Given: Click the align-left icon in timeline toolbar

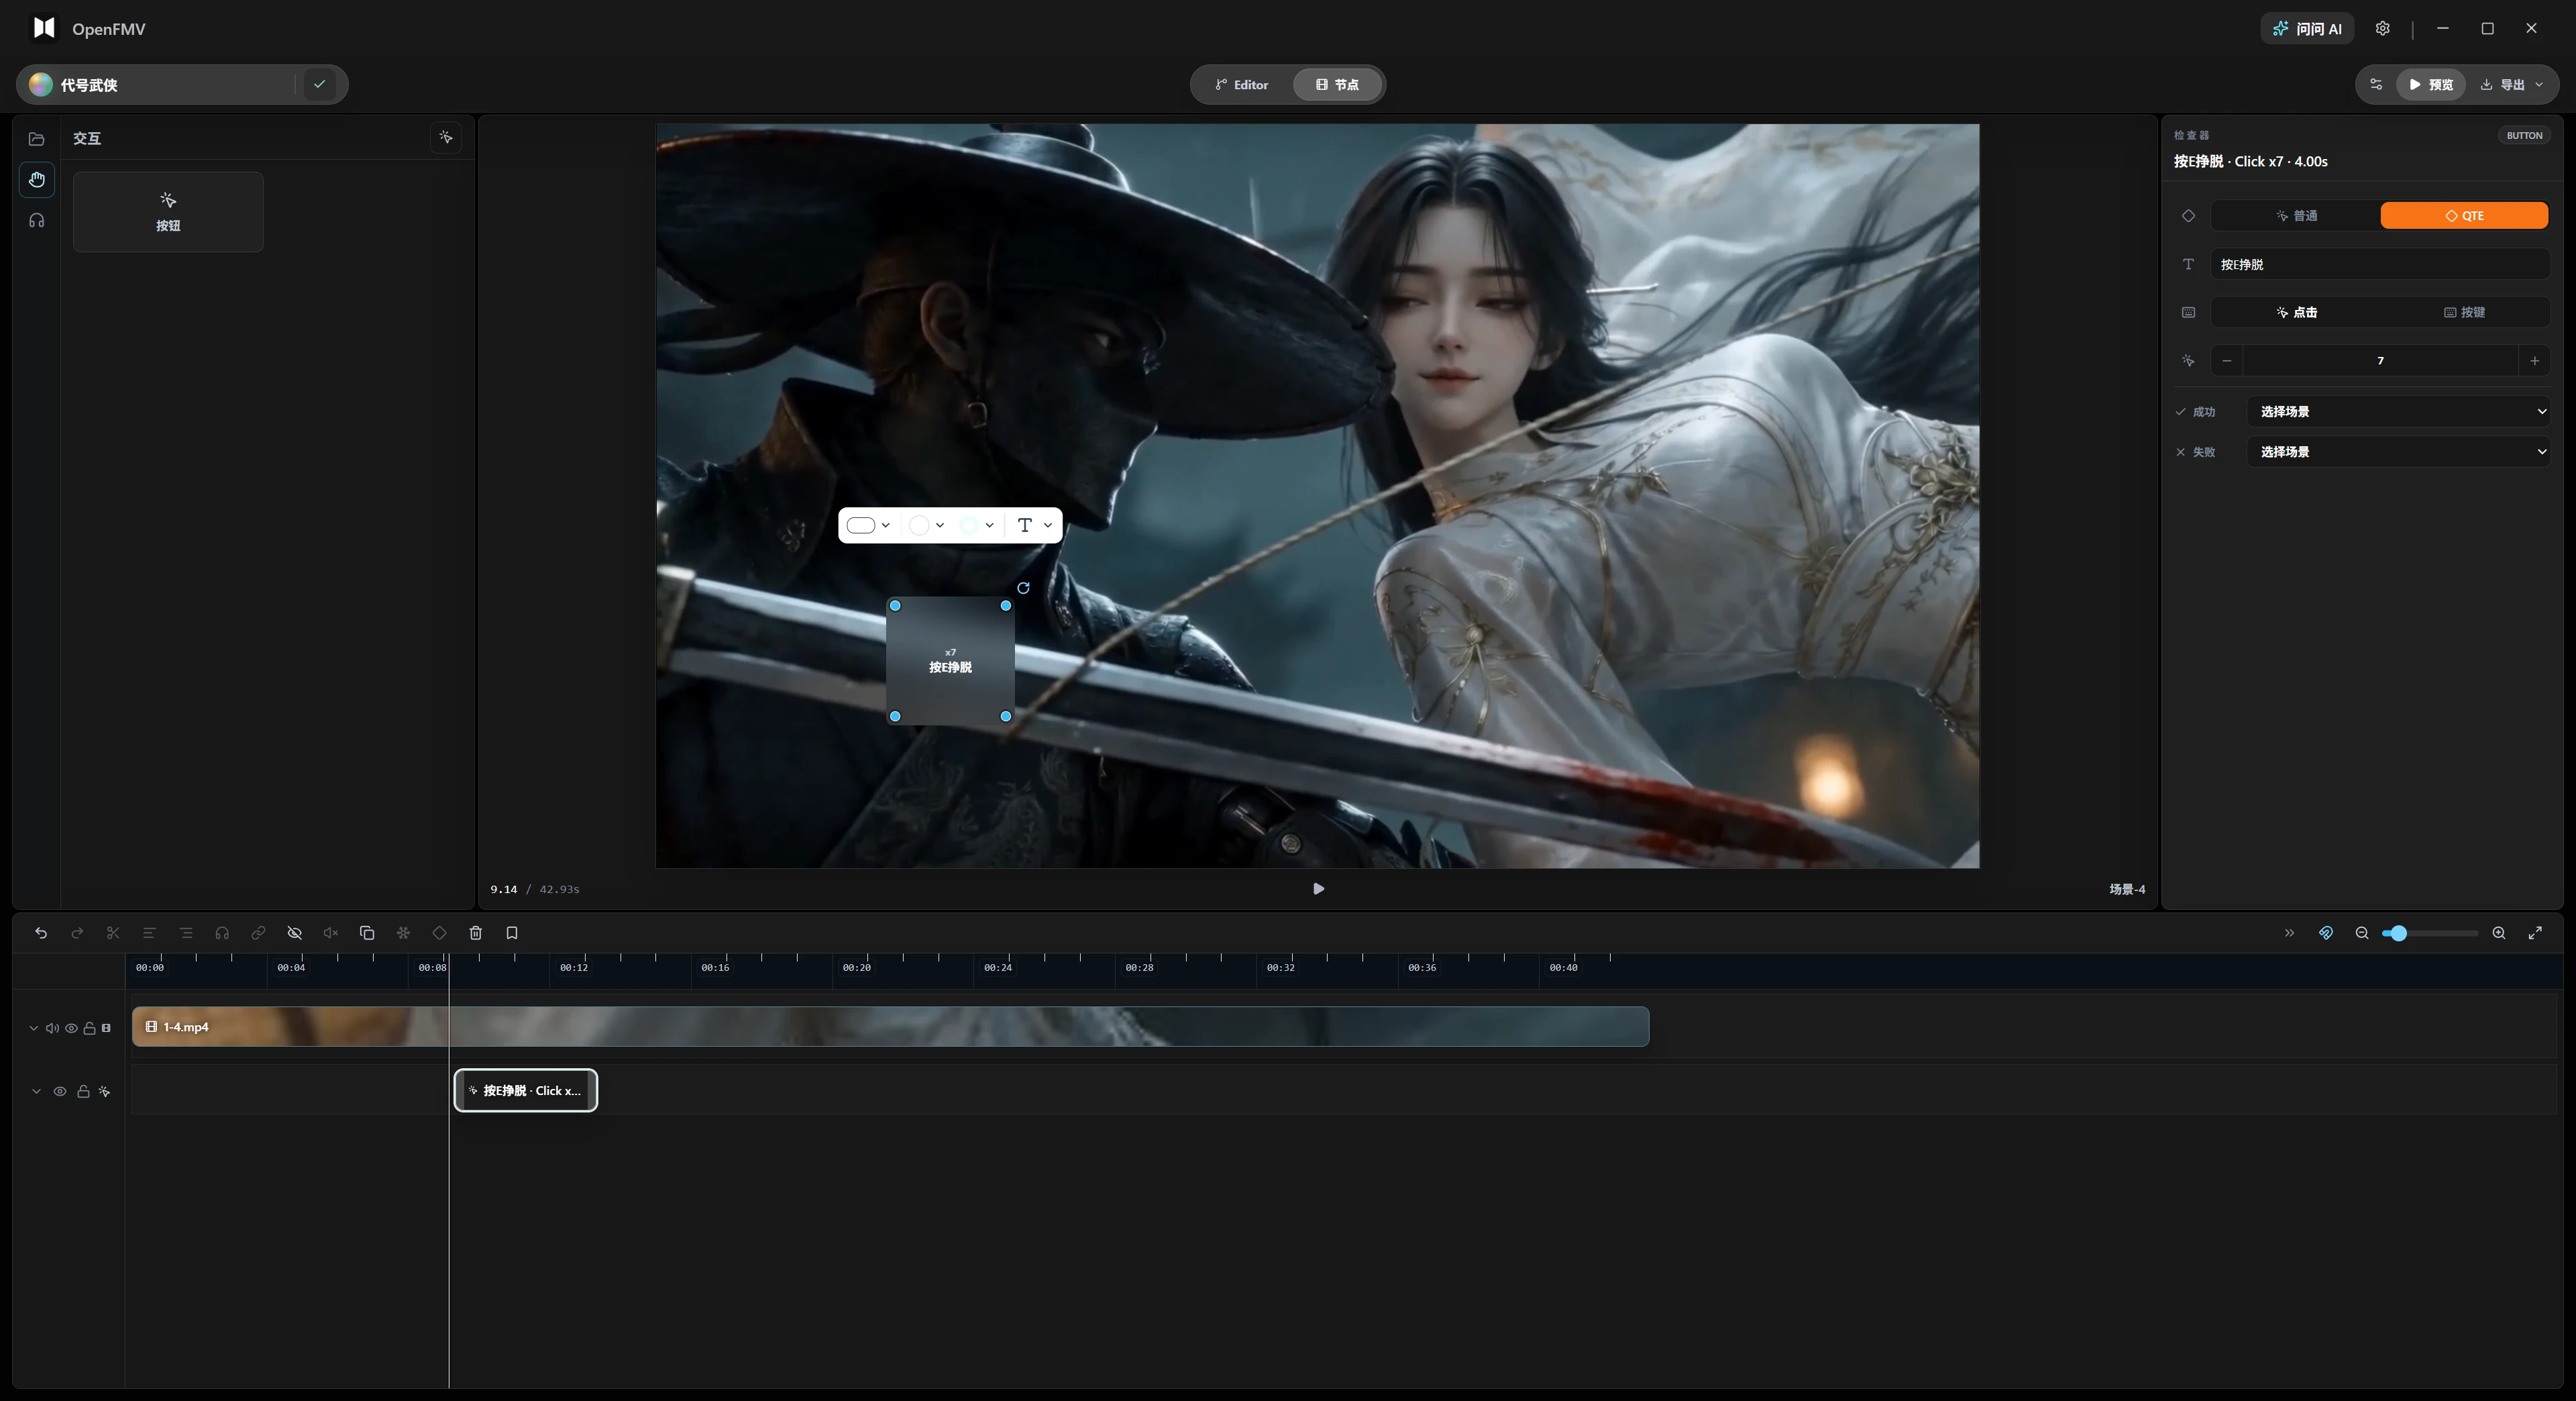Looking at the screenshot, I should pos(149,933).
